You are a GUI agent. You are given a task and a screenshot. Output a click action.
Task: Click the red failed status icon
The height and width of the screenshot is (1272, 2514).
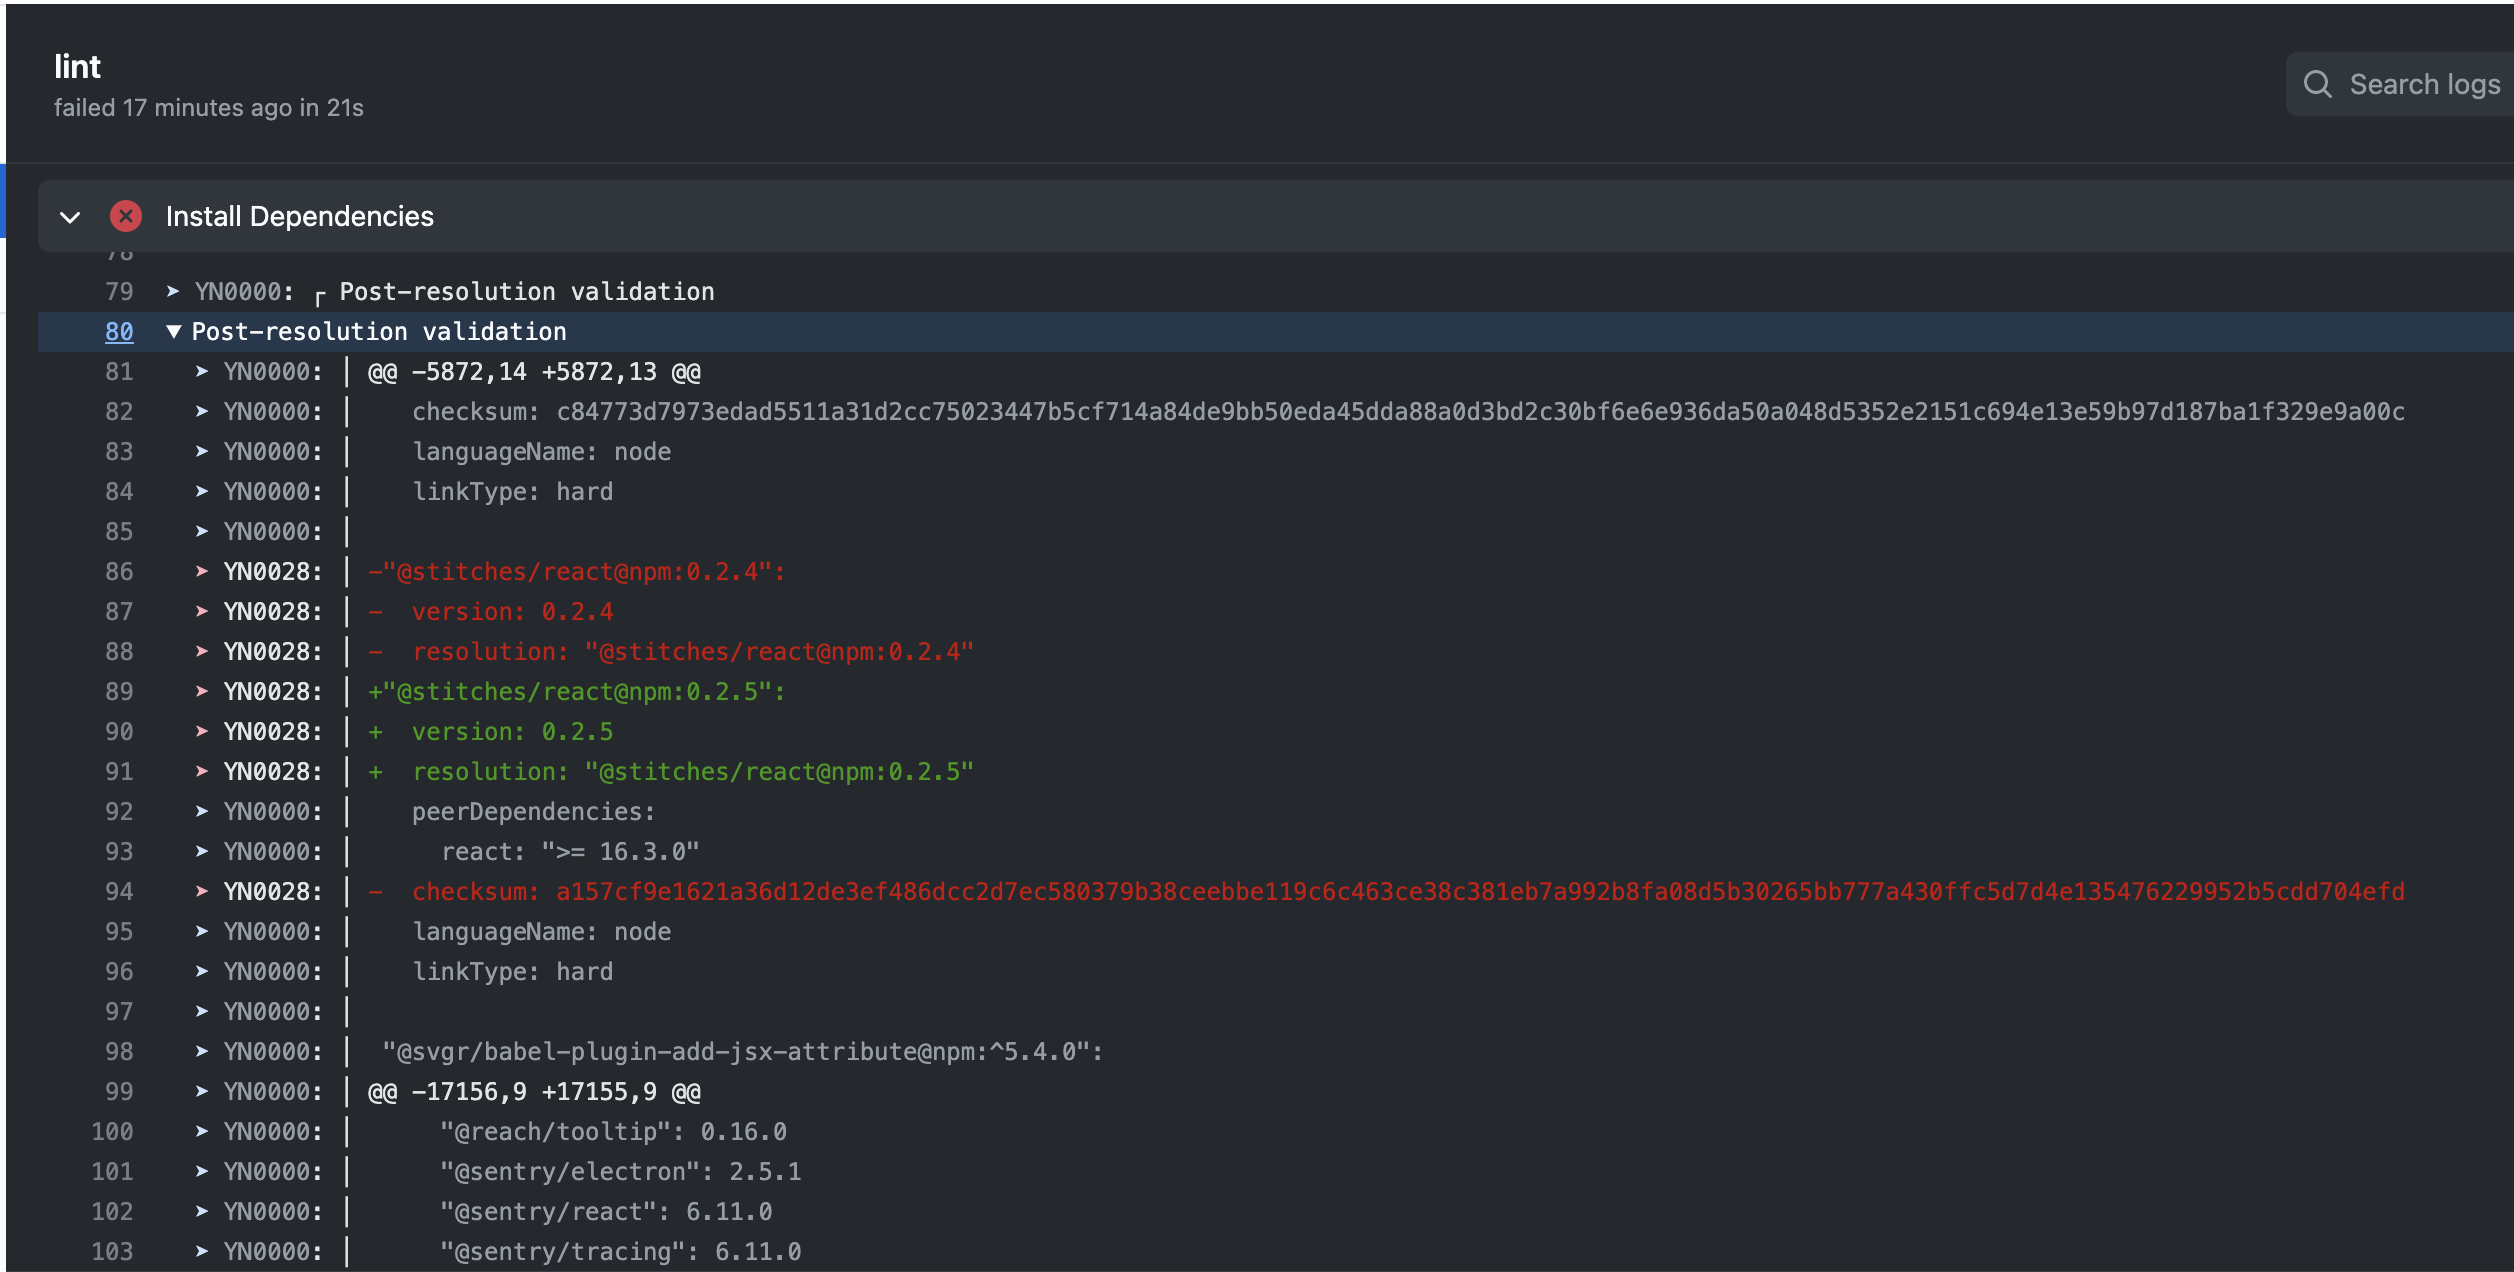125,216
